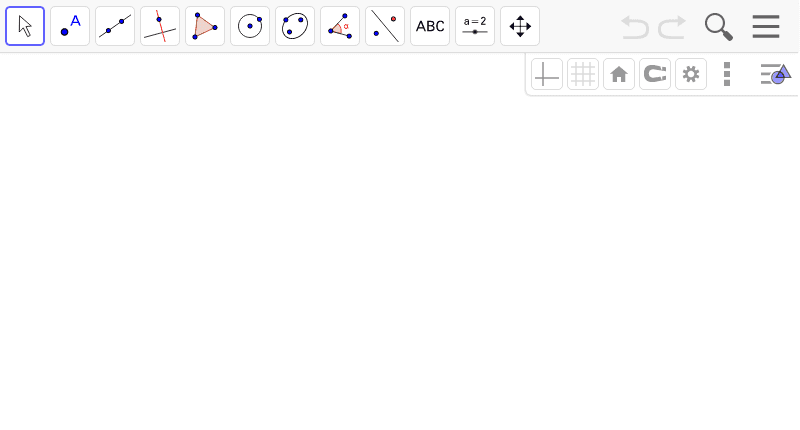
Task: Select the Ellipse conic tool
Action: [x=295, y=26]
